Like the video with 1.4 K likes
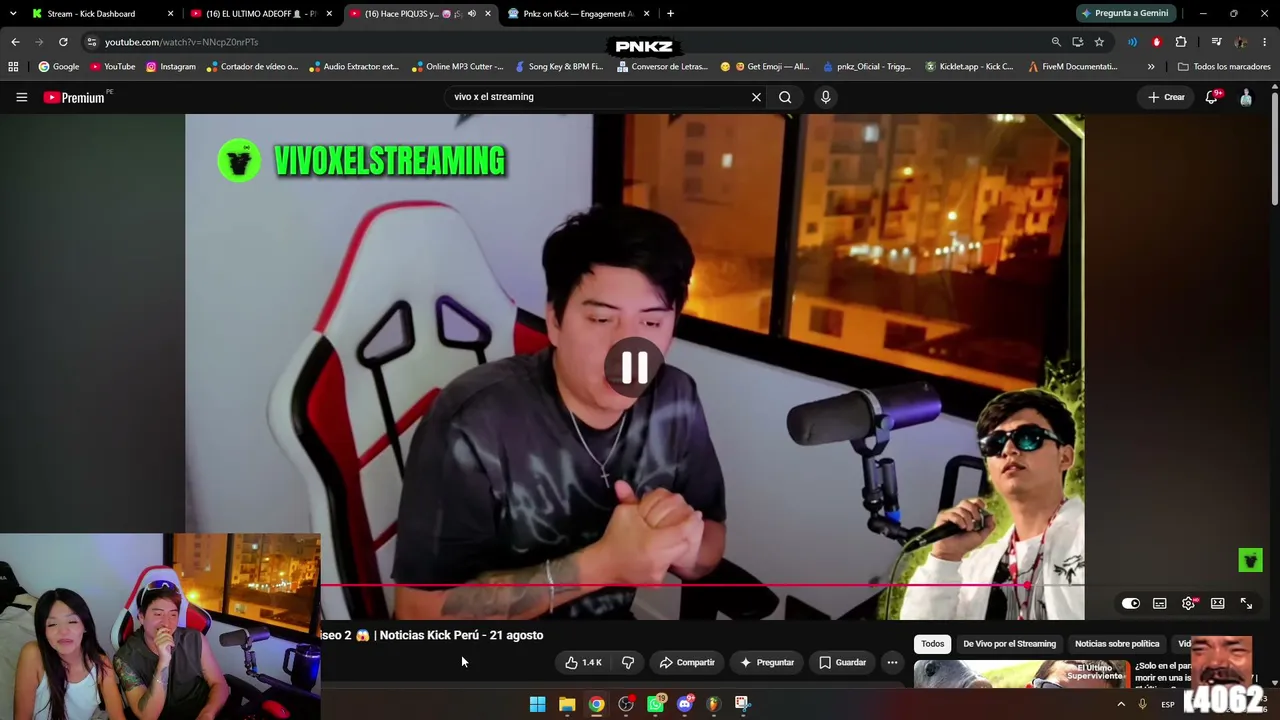Viewport: 1280px width, 720px height. tap(583, 662)
